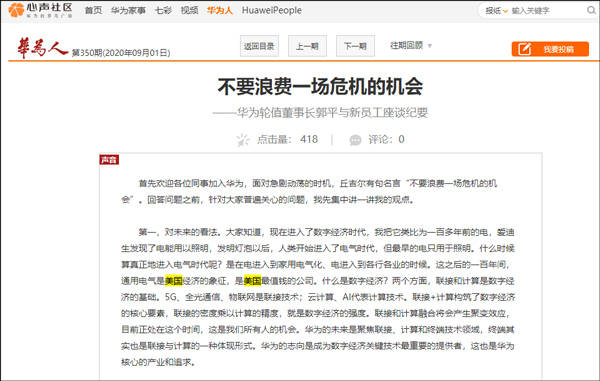The height and width of the screenshot is (381, 600).
Task: Click the red 声音 tag
Action: pos(109,160)
